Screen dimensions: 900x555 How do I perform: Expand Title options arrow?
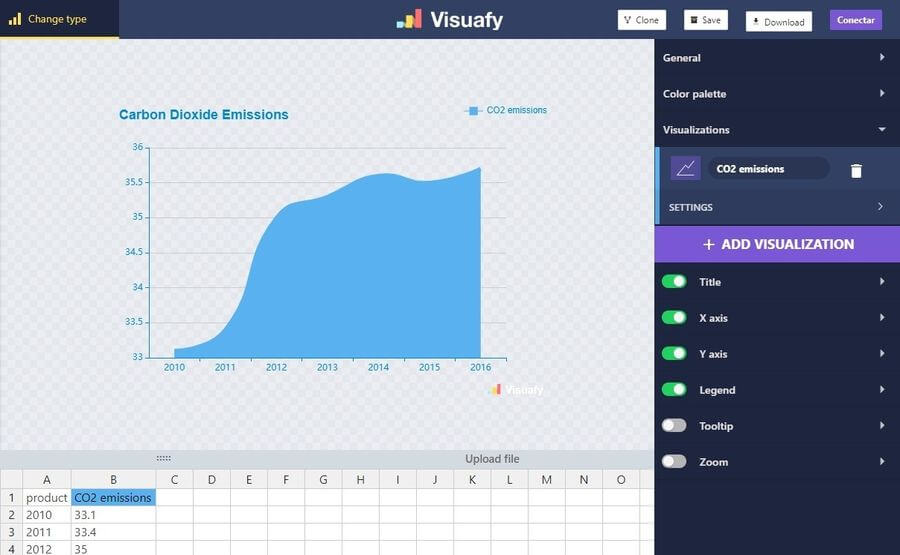pyautogui.click(x=882, y=281)
